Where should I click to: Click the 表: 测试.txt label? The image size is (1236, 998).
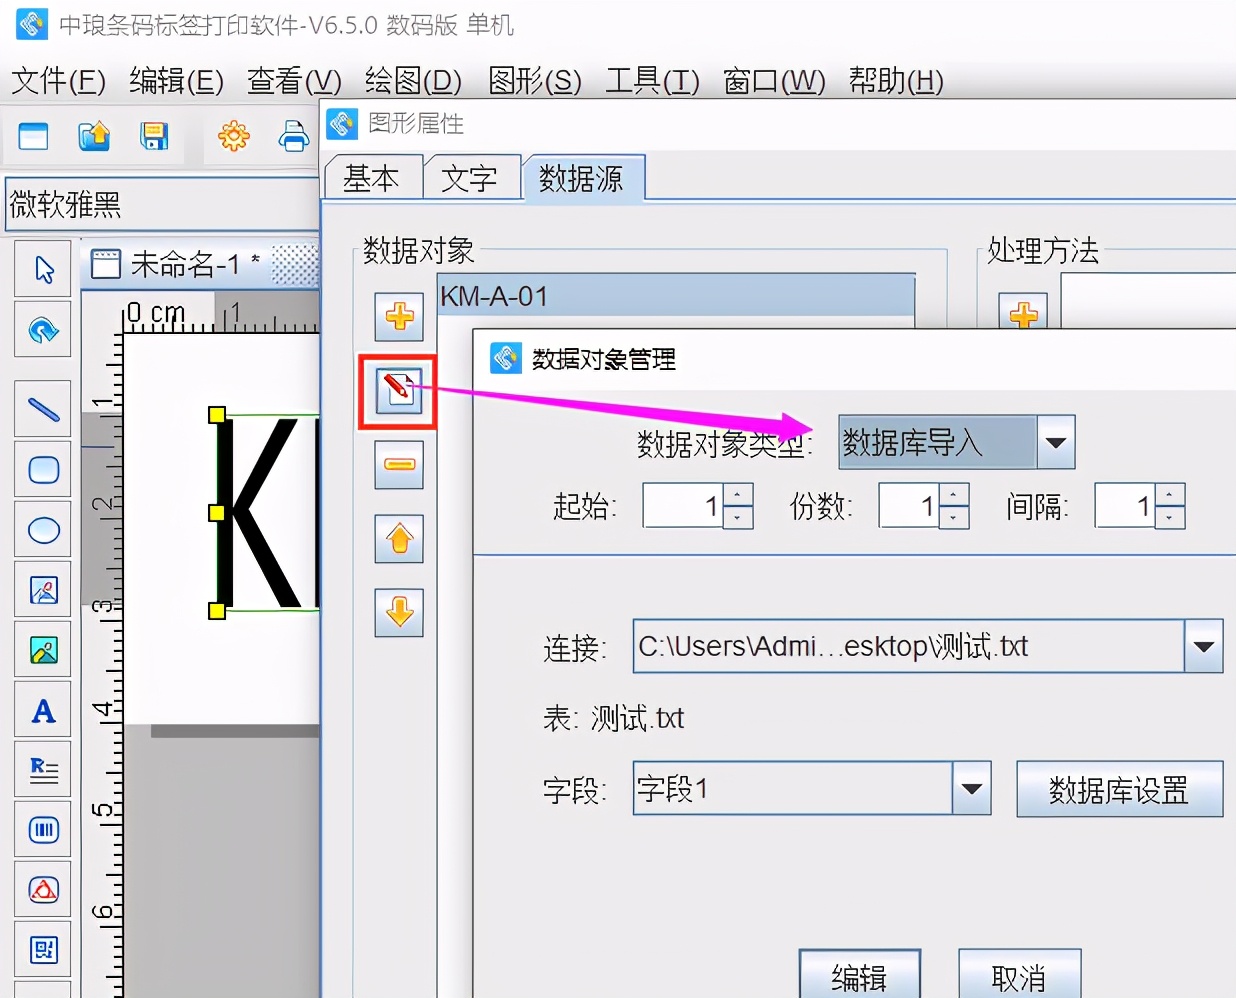614,718
